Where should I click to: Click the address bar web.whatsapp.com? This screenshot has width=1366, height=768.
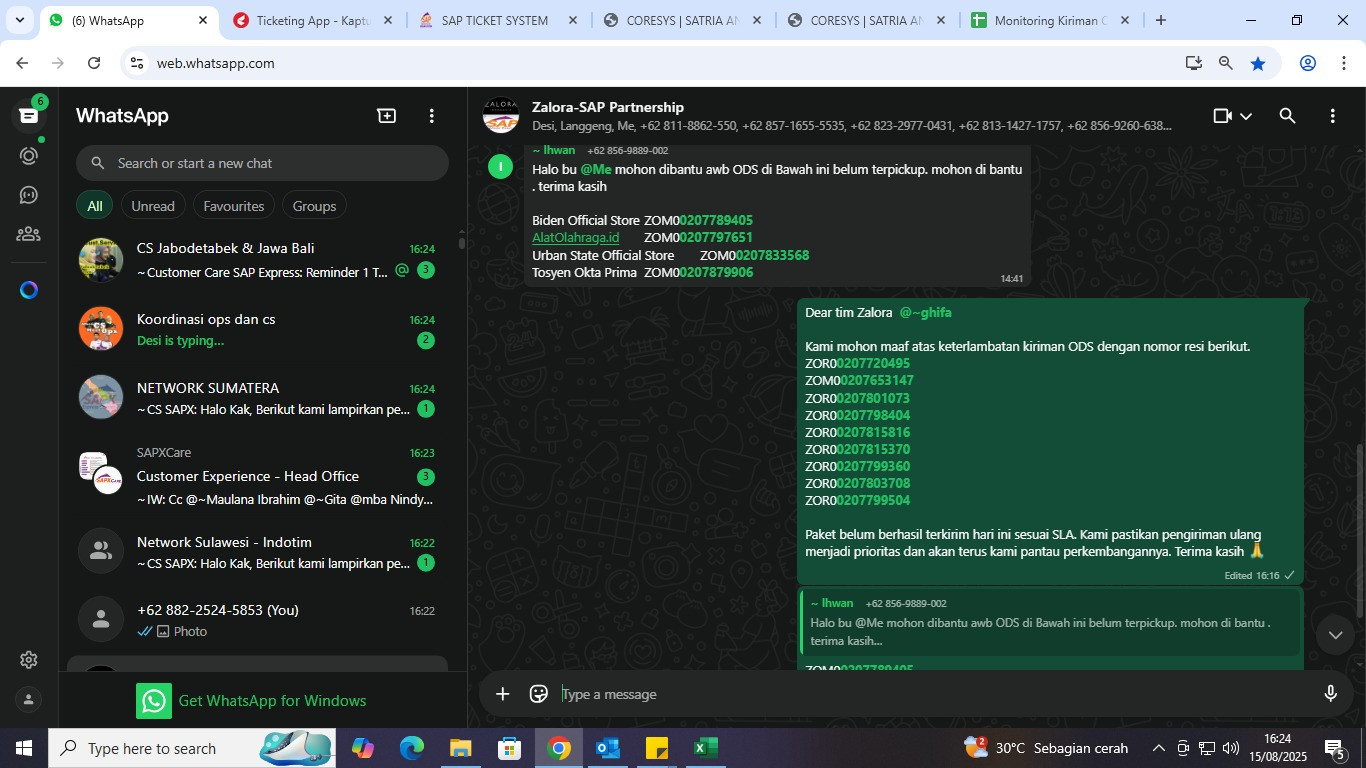click(x=215, y=63)
